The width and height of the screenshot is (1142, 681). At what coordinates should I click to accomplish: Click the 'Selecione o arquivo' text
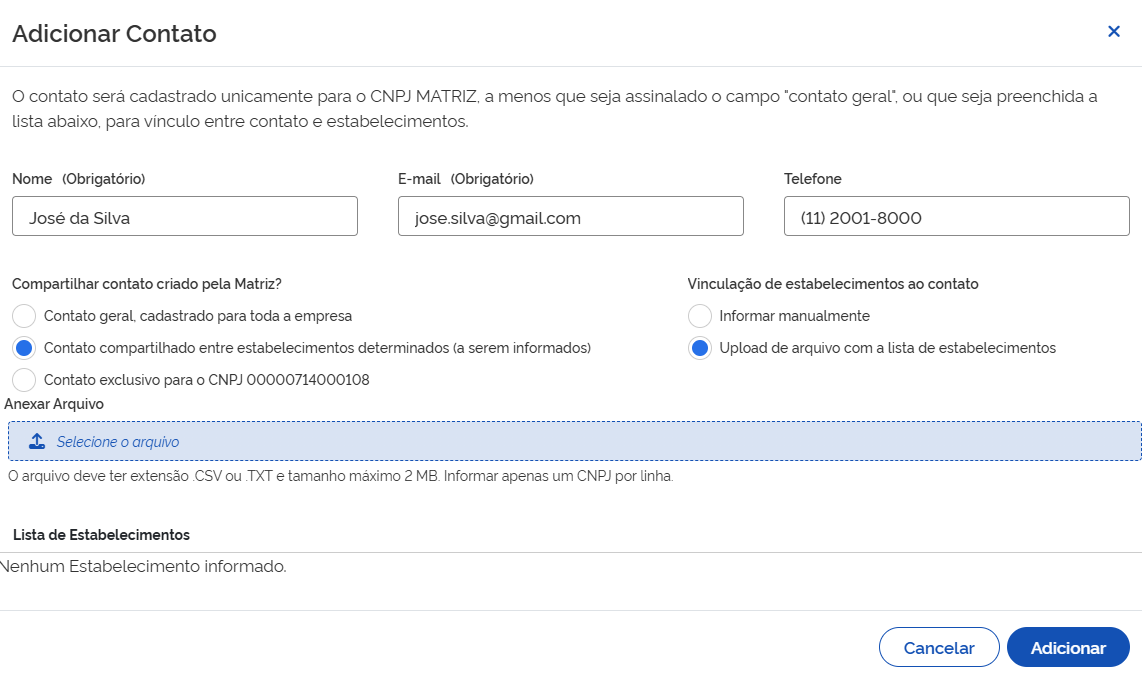(x=118, y=441)
